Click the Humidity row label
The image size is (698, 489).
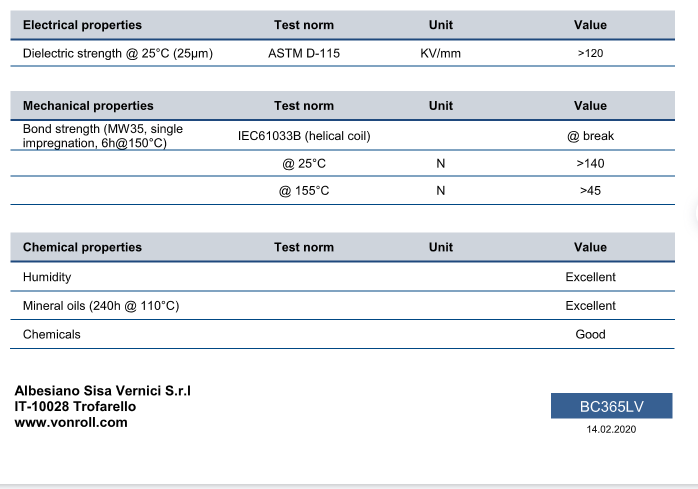pos(47,277)
